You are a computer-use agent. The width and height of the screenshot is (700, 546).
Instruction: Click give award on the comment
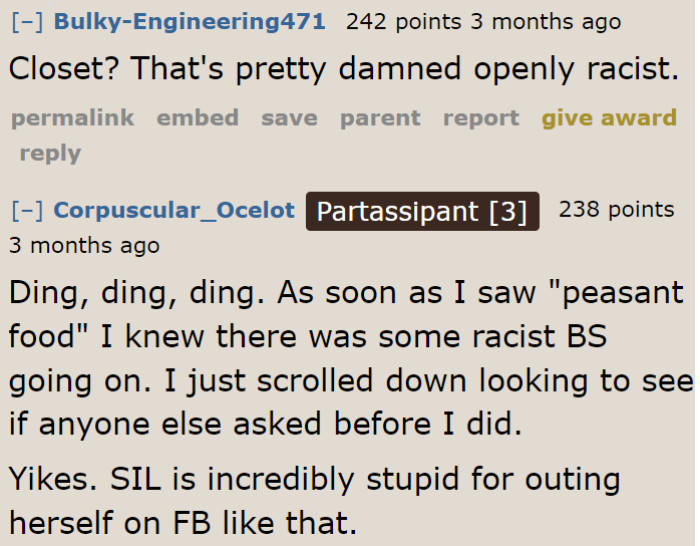tap(609, 118)
